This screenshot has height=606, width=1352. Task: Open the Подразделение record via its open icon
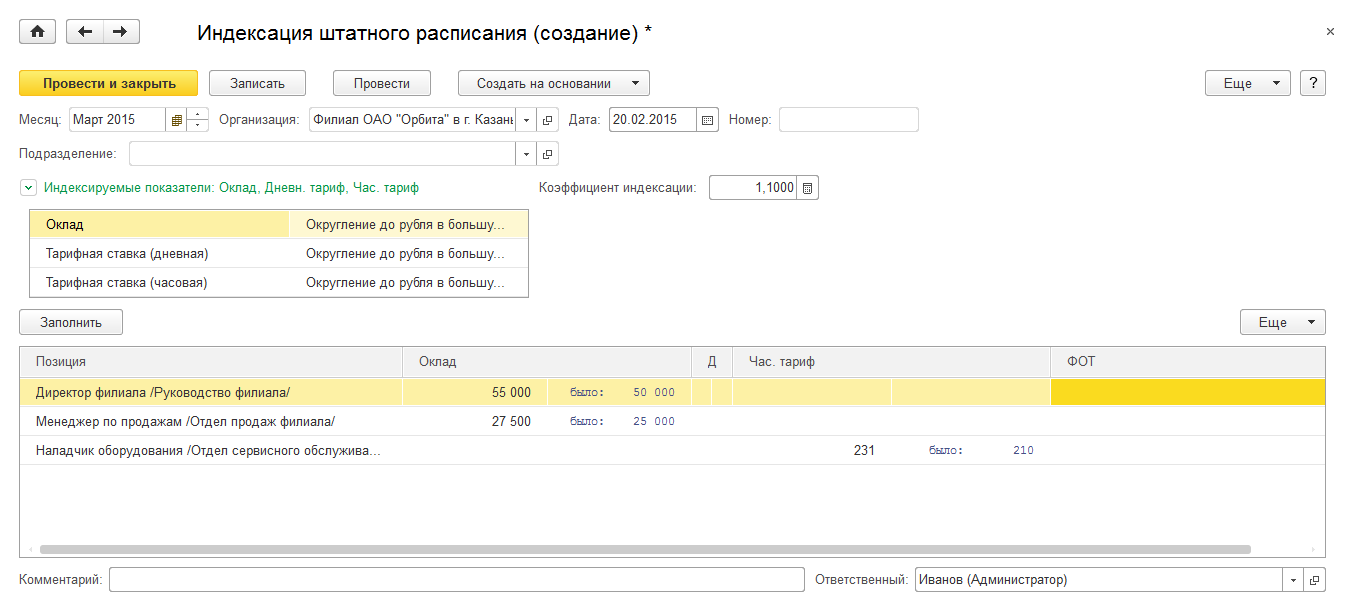(548, 154)
